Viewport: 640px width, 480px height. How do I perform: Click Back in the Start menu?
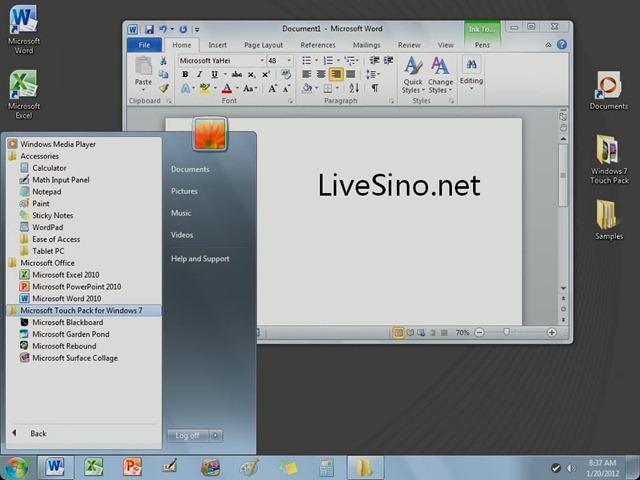pyautogui.click(x=38, y=433)
